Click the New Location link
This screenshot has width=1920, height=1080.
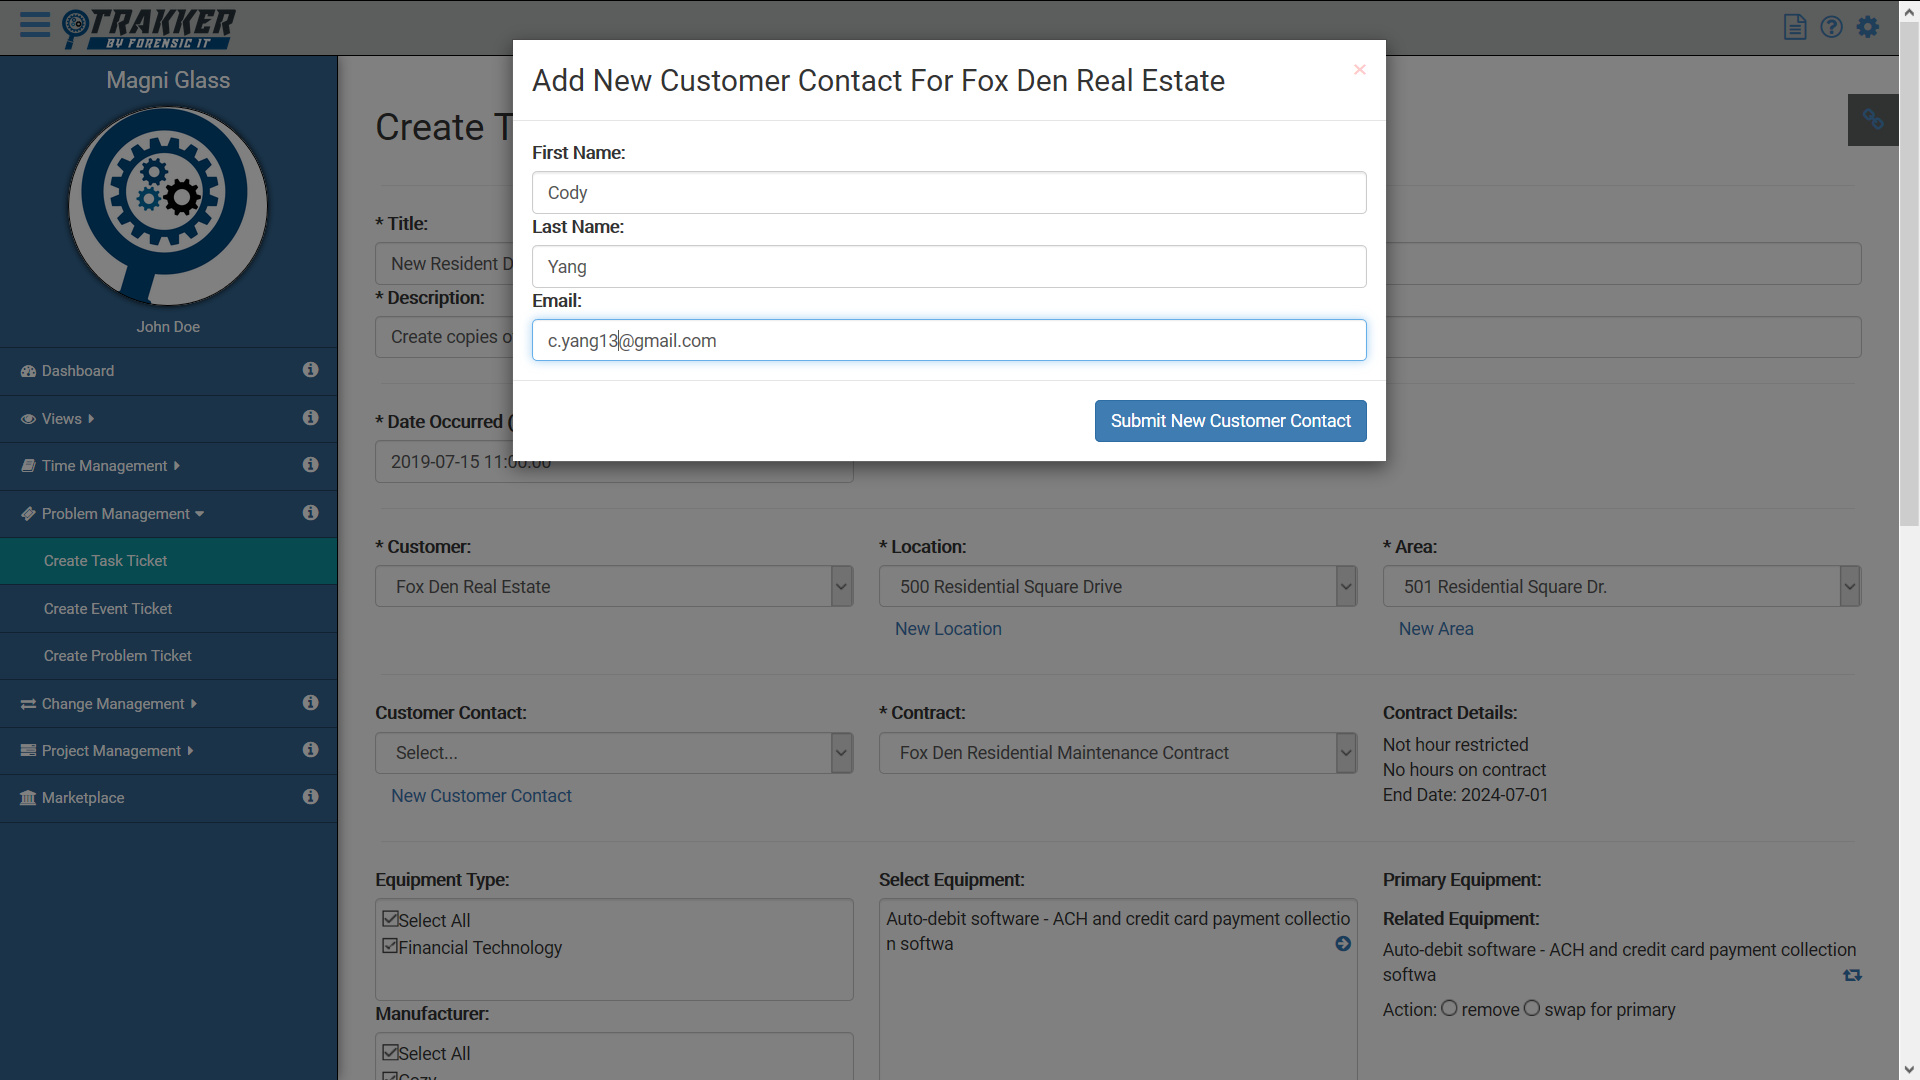948,629
